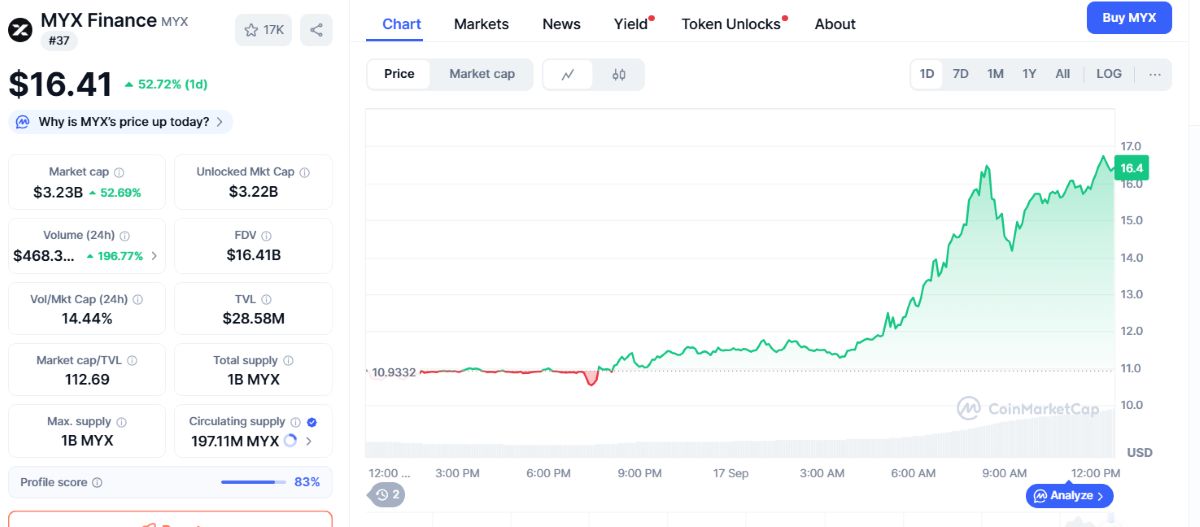Screen dimensions: 1200x527
Task: Expand the Volume (24h) details chevron
Action: [x=153, y=256]
